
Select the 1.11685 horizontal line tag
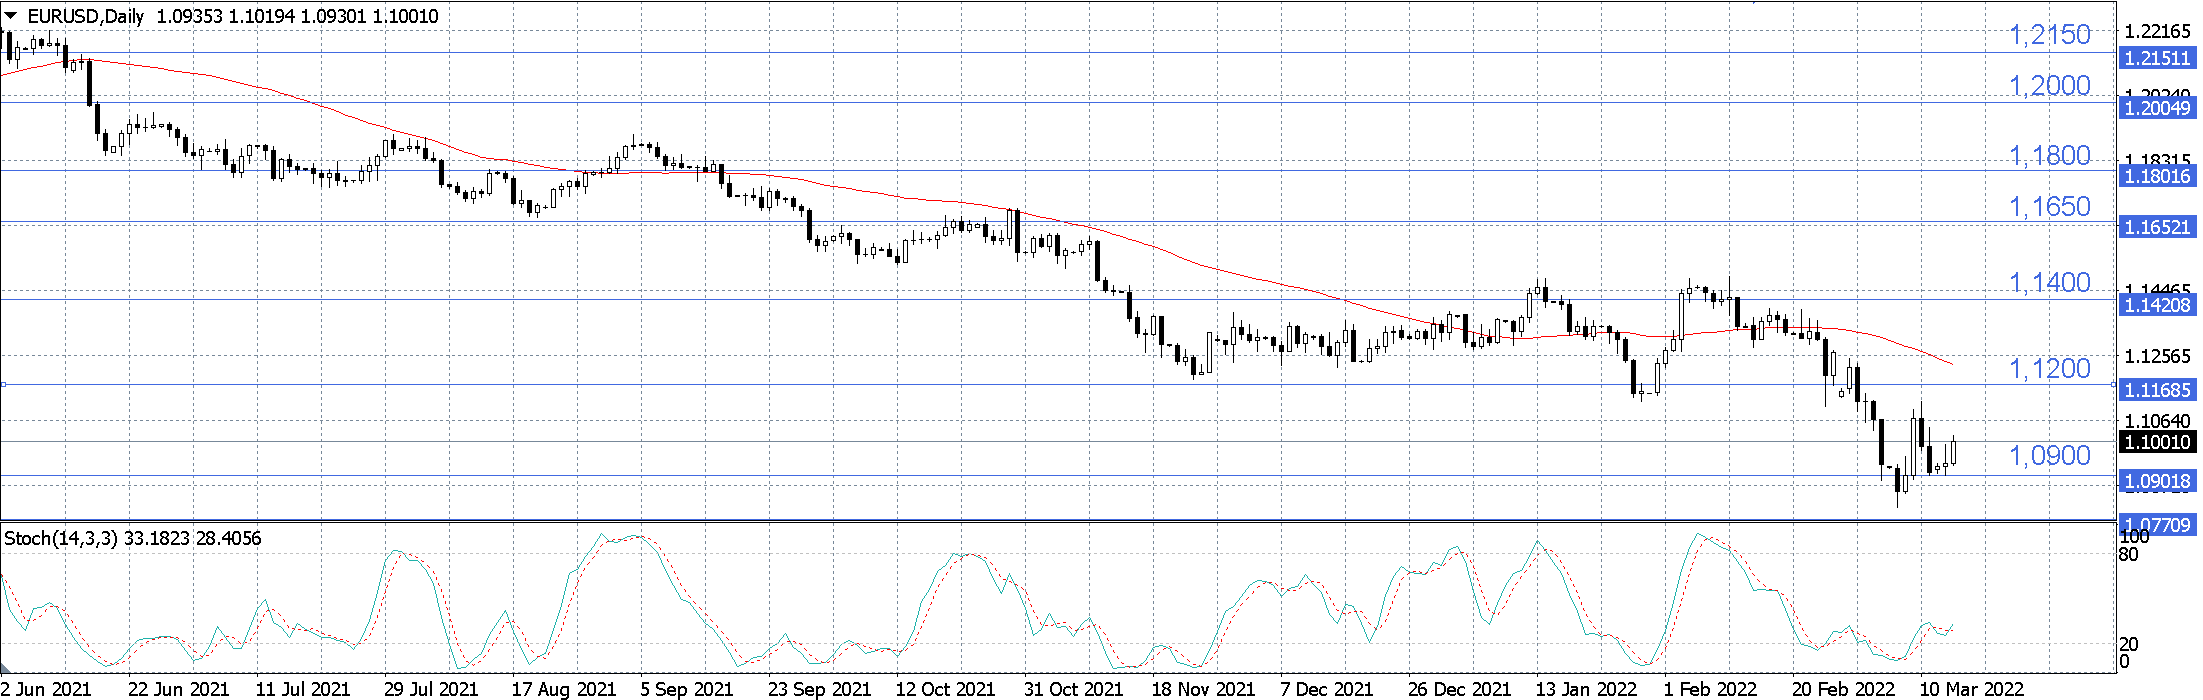click(2157, 390)
